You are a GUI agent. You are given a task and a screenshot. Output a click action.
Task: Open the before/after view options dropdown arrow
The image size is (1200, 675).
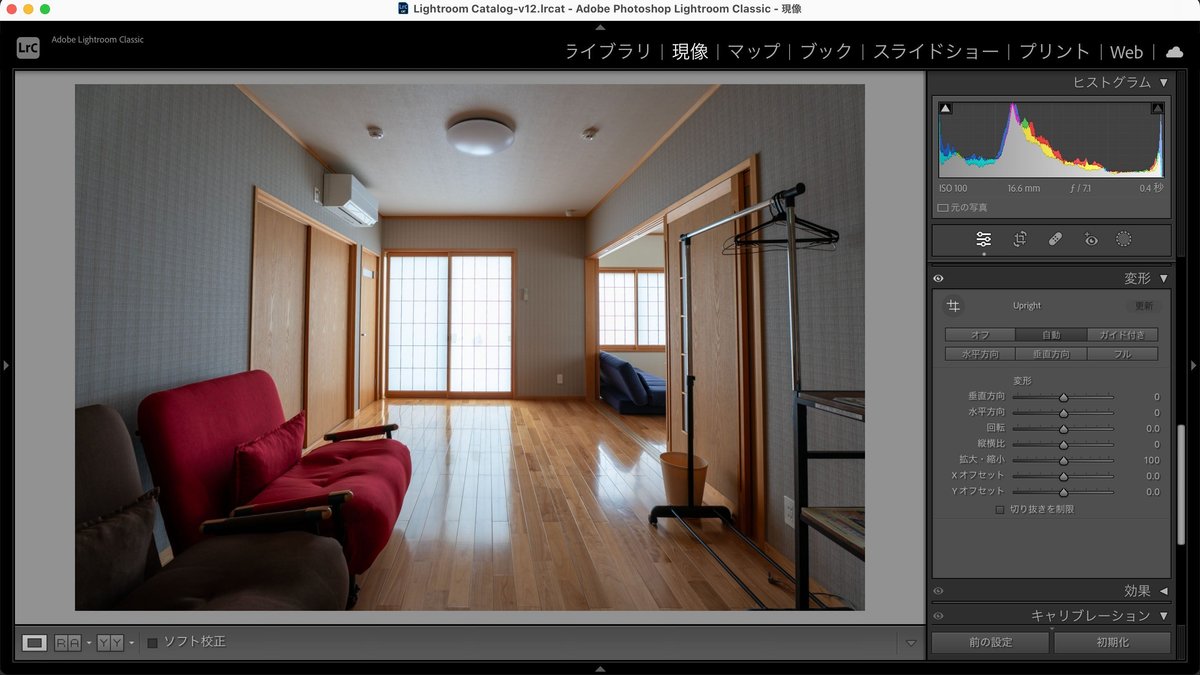tap(131, 643)
